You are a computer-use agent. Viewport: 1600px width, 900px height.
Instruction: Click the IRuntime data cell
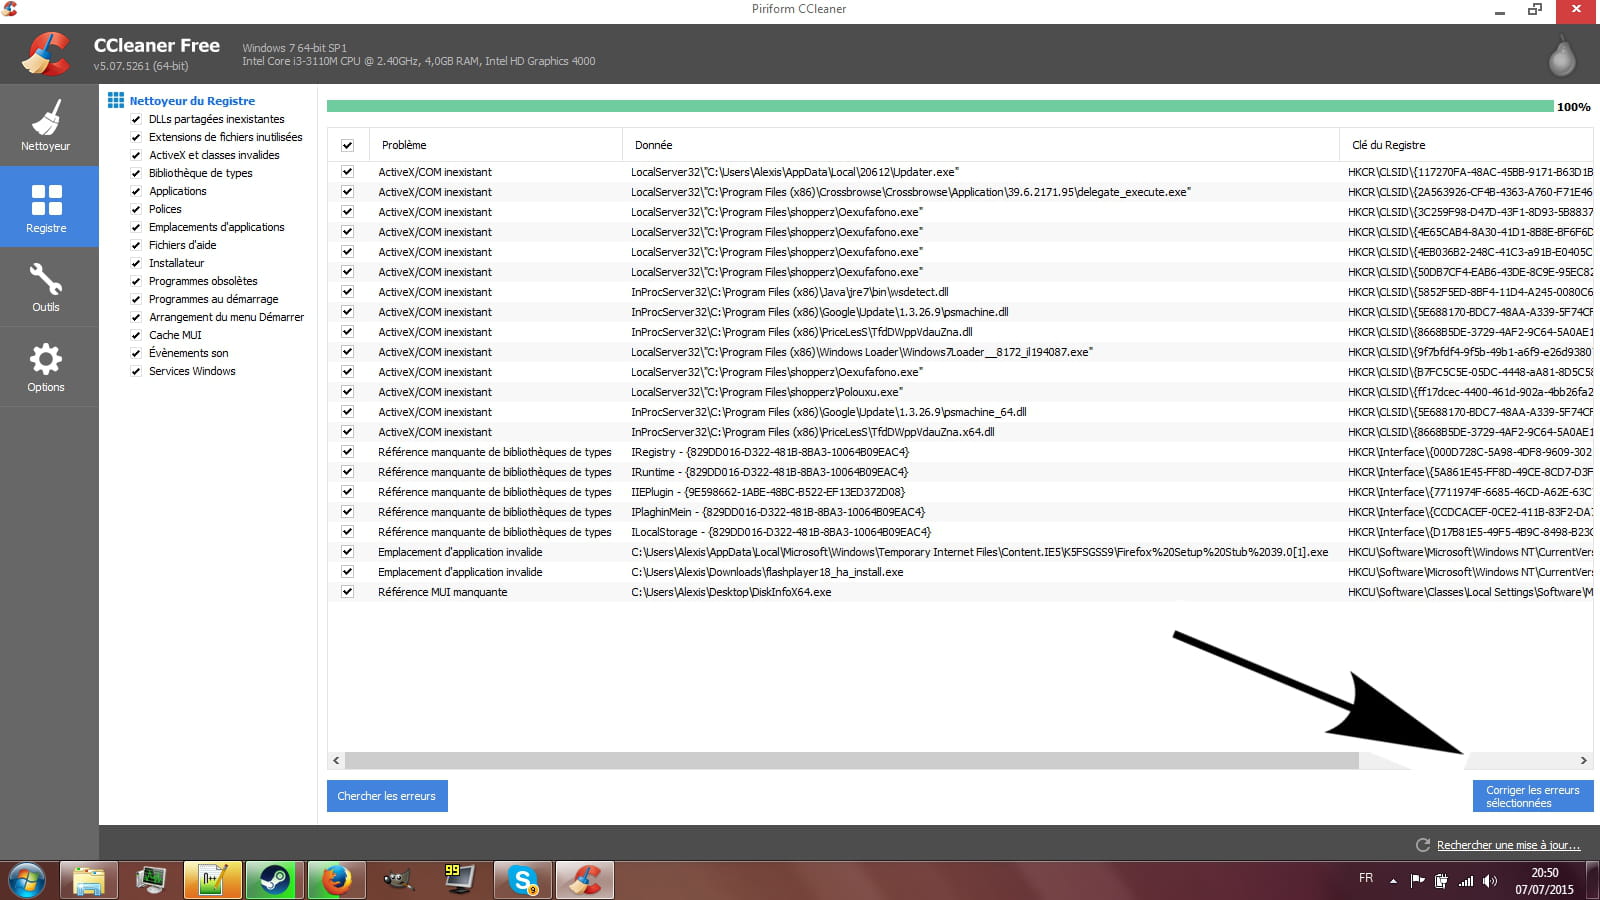click(770, 472)
